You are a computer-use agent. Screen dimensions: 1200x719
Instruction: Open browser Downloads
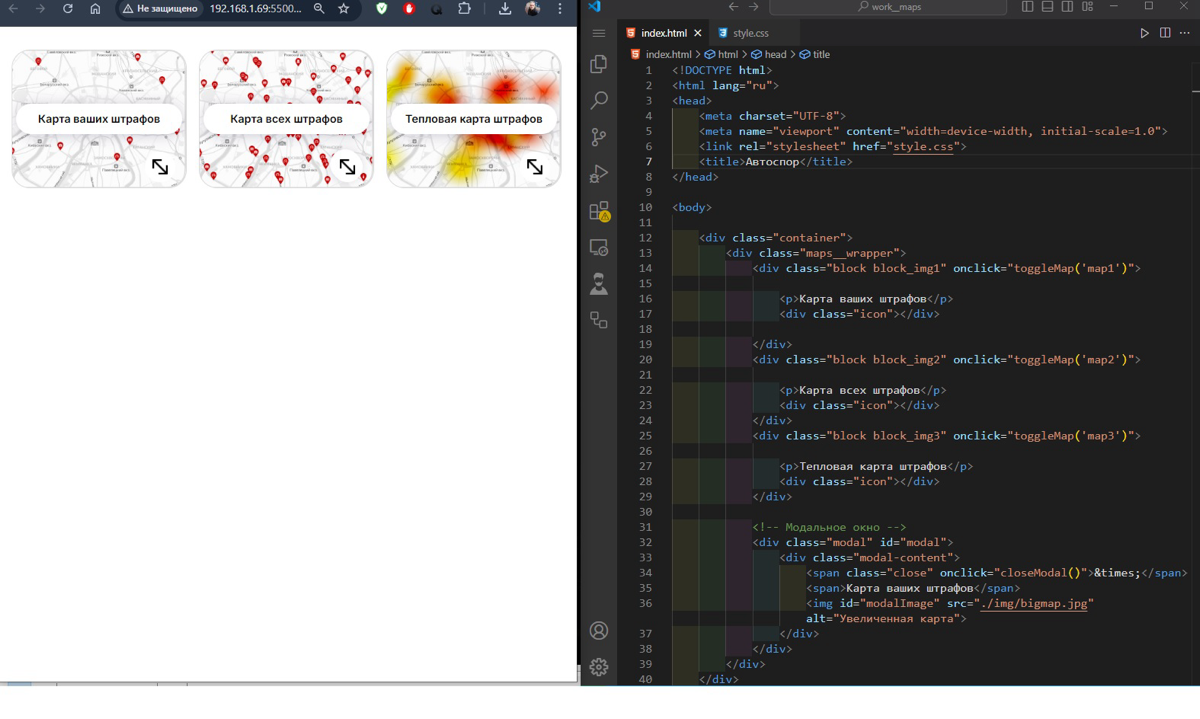tap(505, 9)
